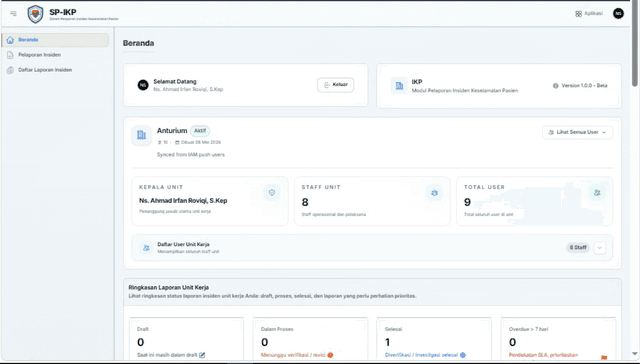Click the Selesai summary card
Screen dimensions: 640x364
click(434, 340)
